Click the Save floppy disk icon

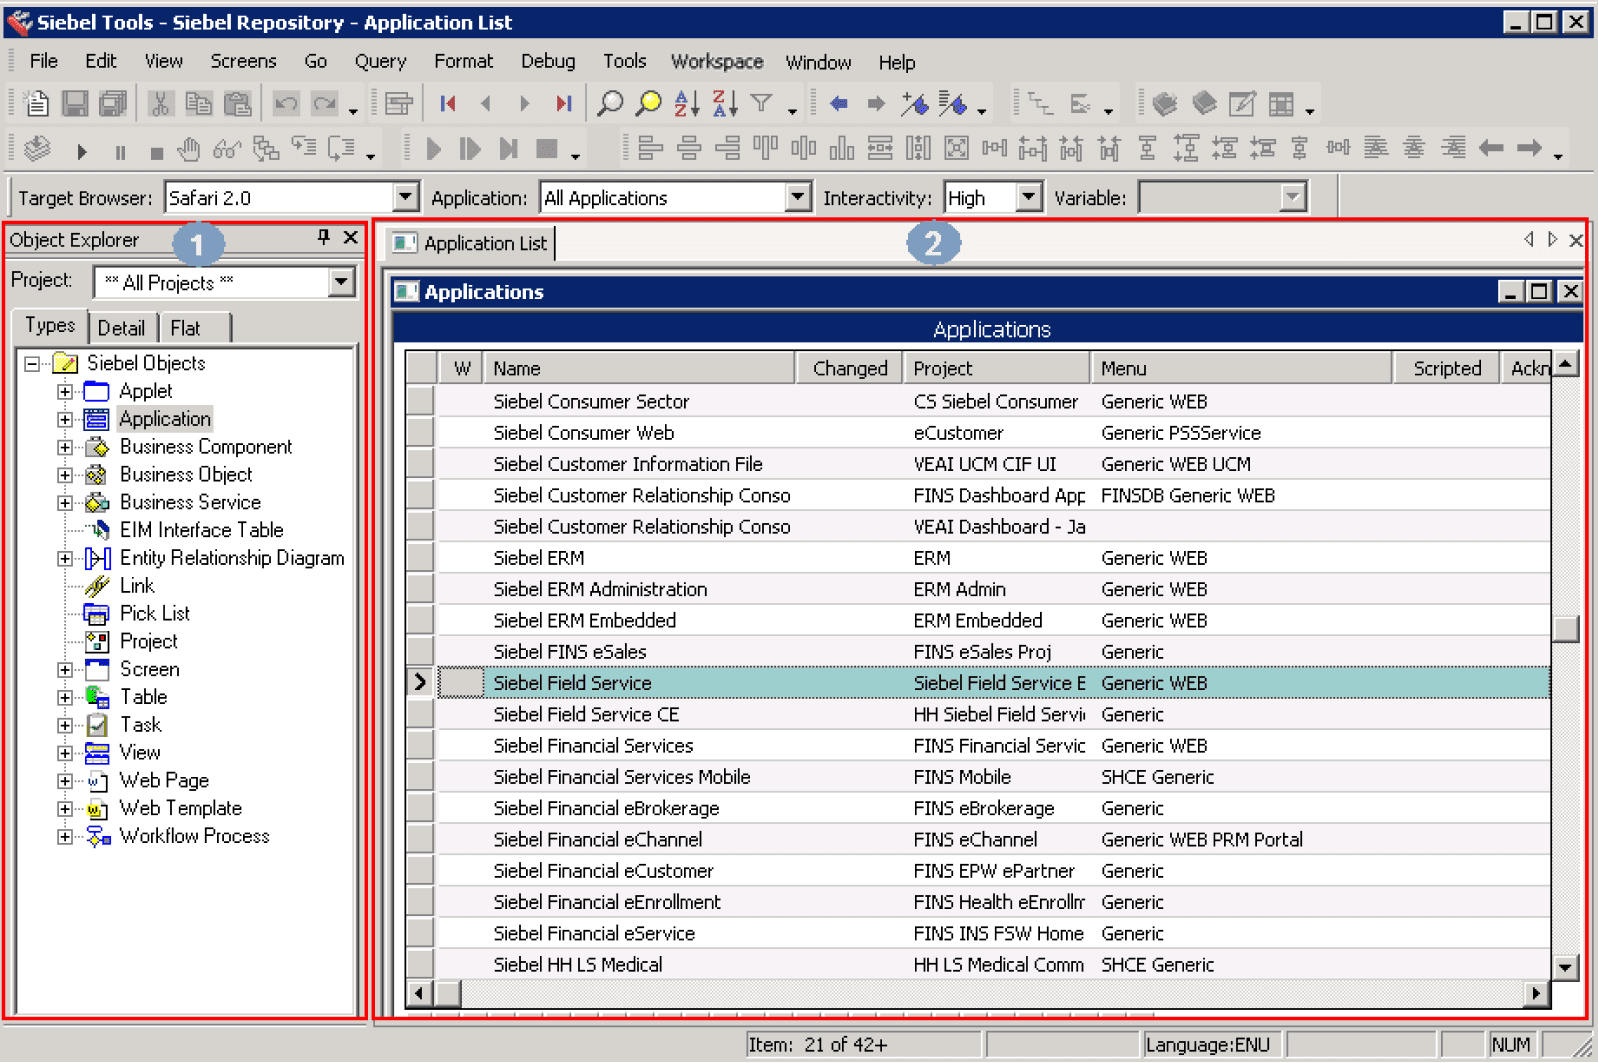pos(75,103)
